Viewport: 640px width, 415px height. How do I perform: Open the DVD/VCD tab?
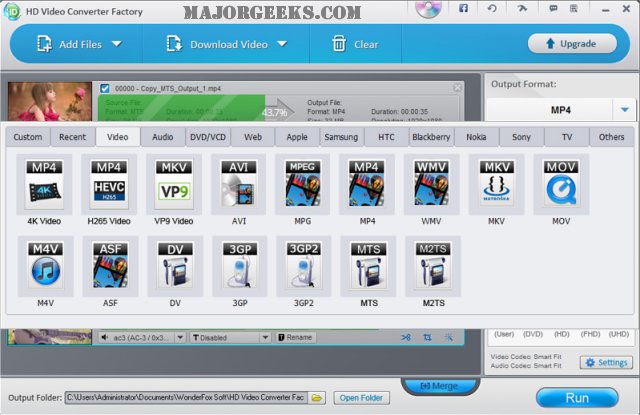(208, 137)
